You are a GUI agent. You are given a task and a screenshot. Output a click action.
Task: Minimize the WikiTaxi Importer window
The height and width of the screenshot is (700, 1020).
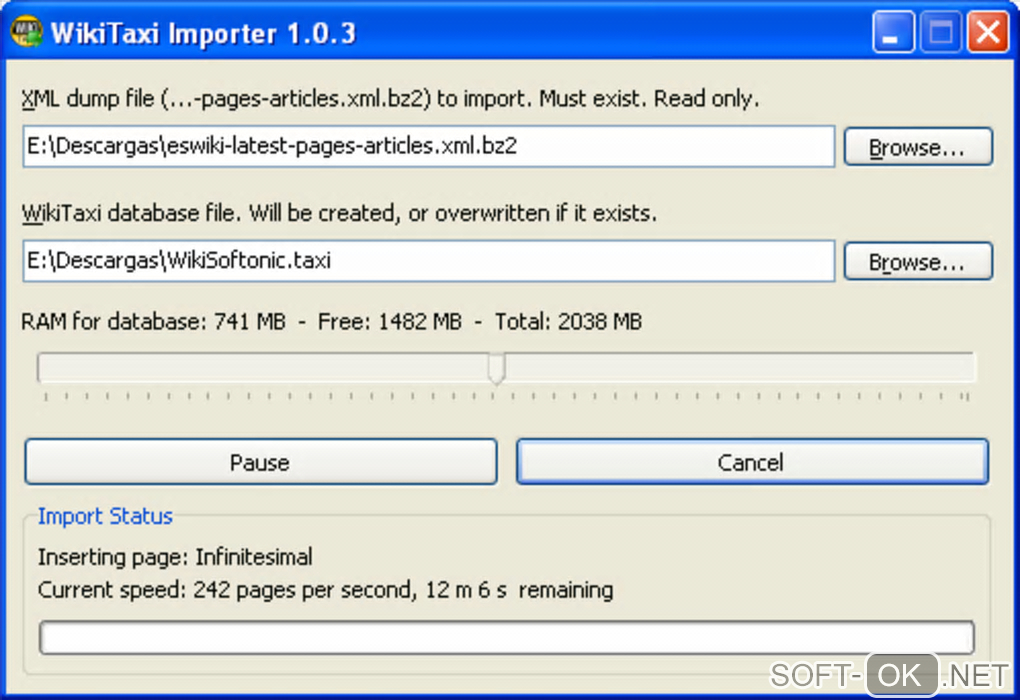(x=892, y=32)
